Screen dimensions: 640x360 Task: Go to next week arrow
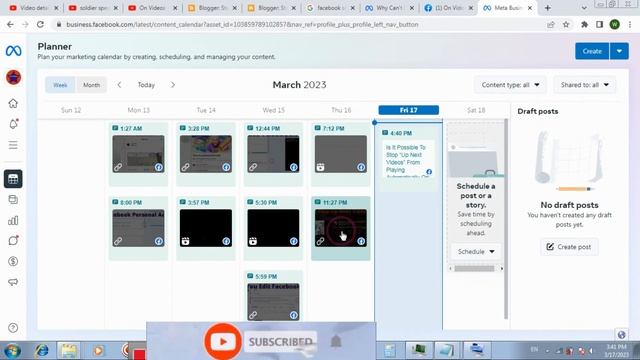coord(173,85)
